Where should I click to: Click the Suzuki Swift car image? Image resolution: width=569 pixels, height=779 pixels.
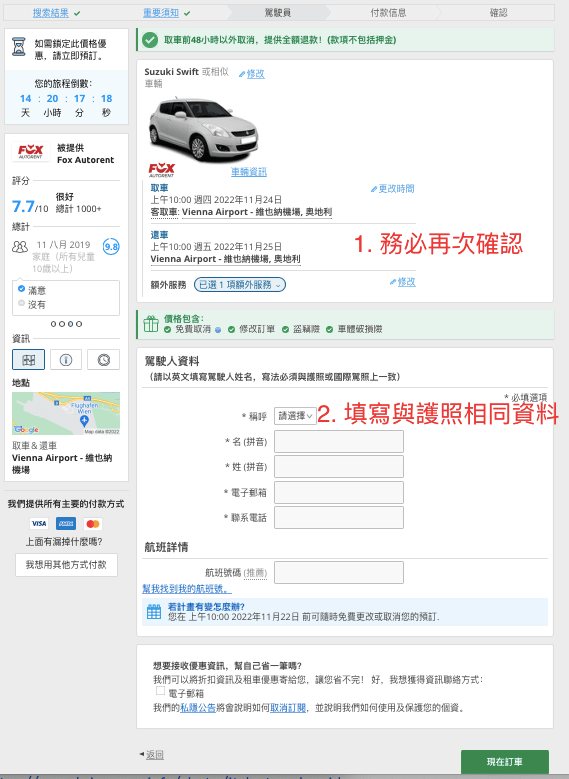coord(203,129)
